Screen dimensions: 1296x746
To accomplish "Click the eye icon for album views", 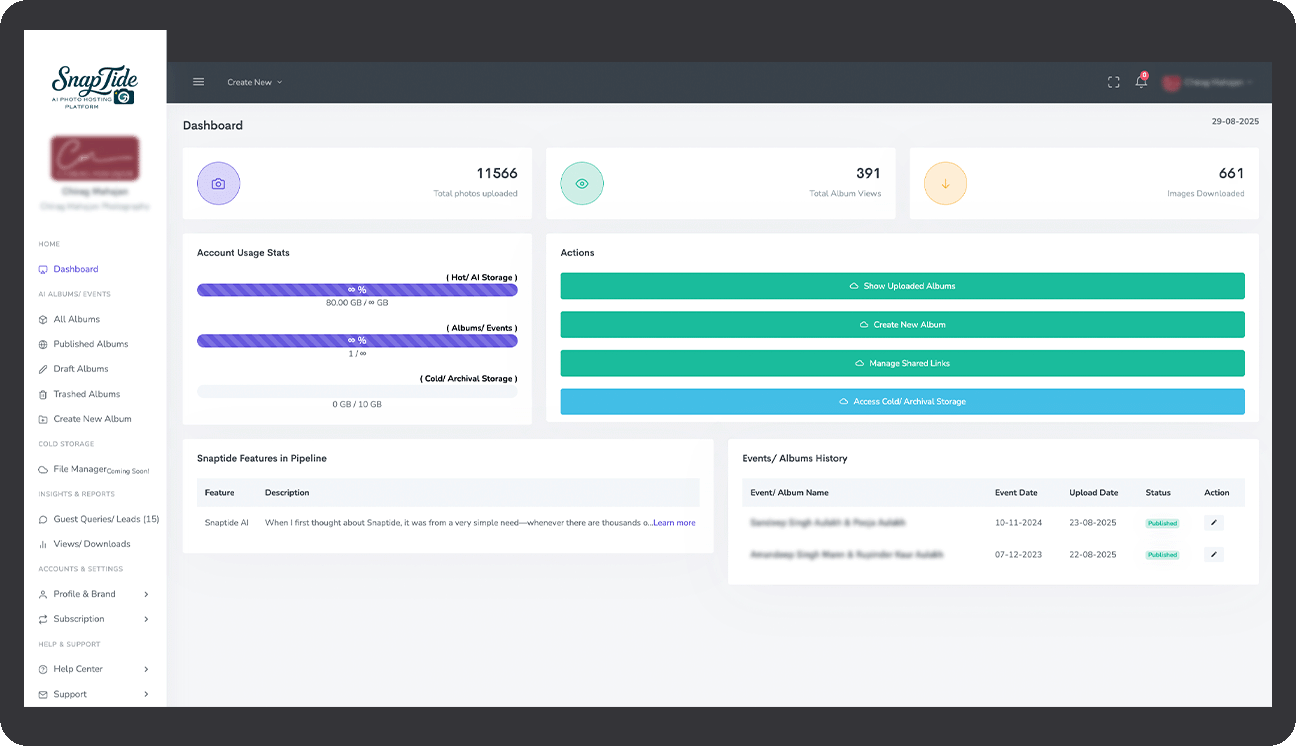I will tap(582, 184).
